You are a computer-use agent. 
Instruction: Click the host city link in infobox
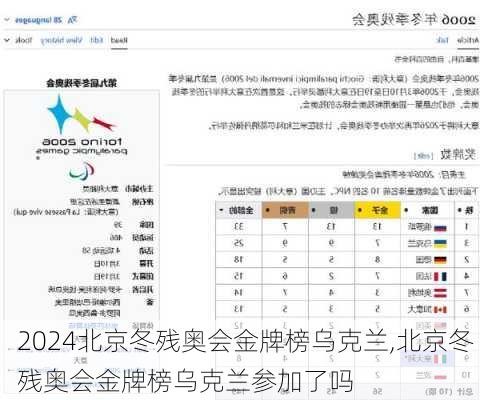coord(101,189)
